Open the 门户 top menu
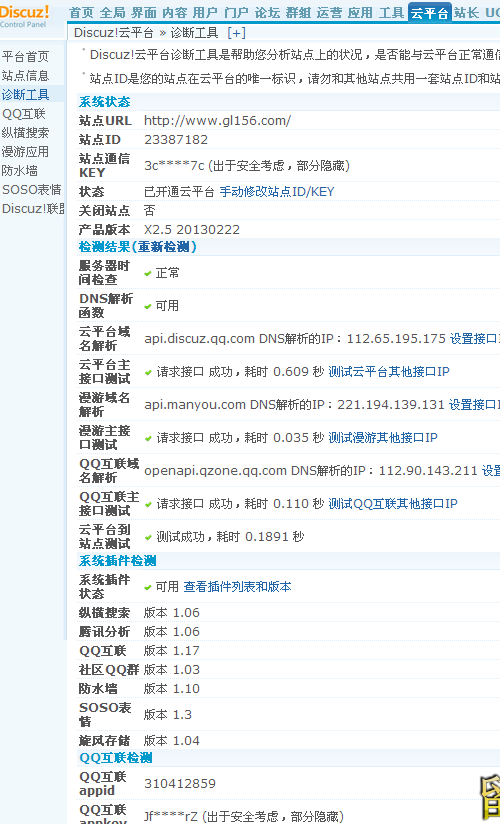The height and width of the screenshot is (824, 500). tap(236, 13)
